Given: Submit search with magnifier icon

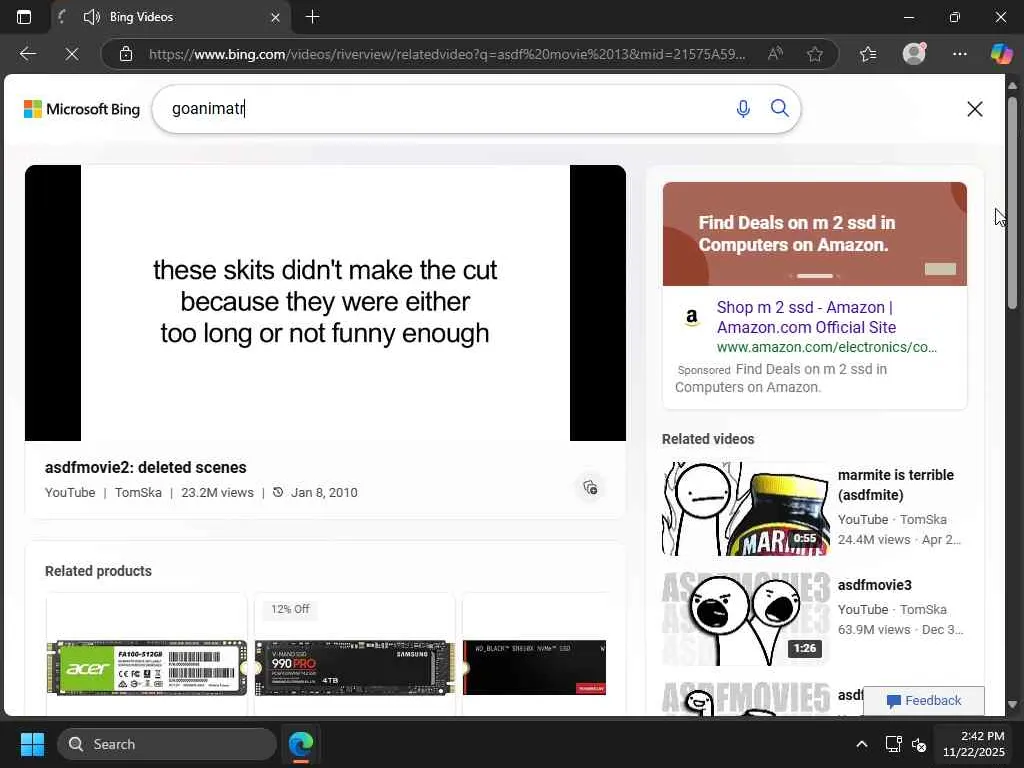Looking at the screenshot, I should pyautogui.click(x=780, y=108).
